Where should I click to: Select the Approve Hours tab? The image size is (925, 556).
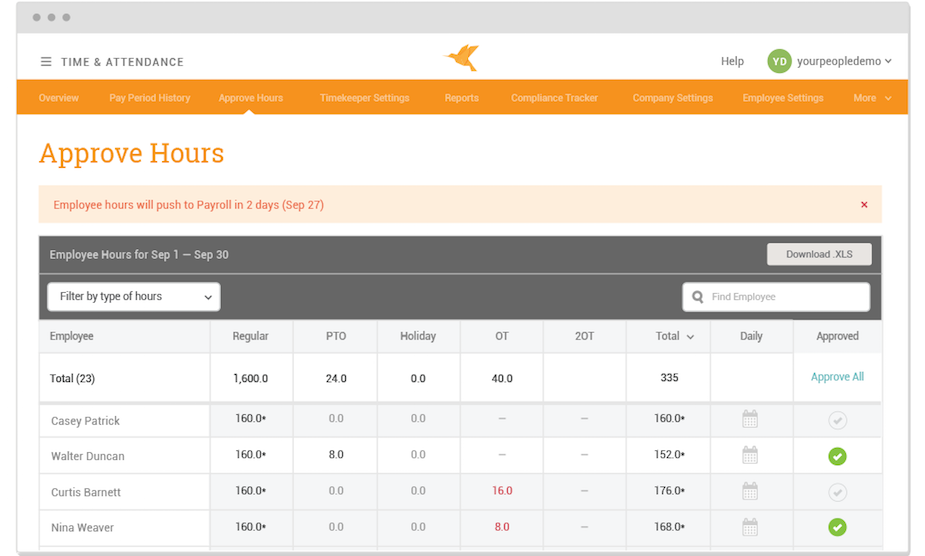click(251, 98)
